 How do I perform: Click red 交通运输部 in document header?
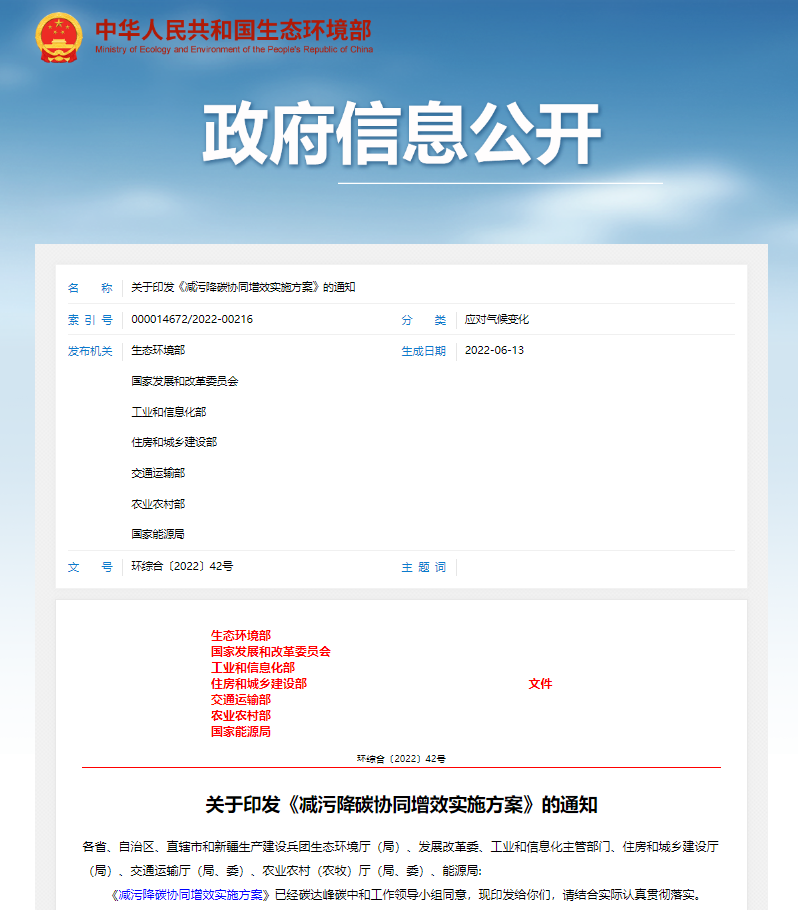tap(241, 699)
